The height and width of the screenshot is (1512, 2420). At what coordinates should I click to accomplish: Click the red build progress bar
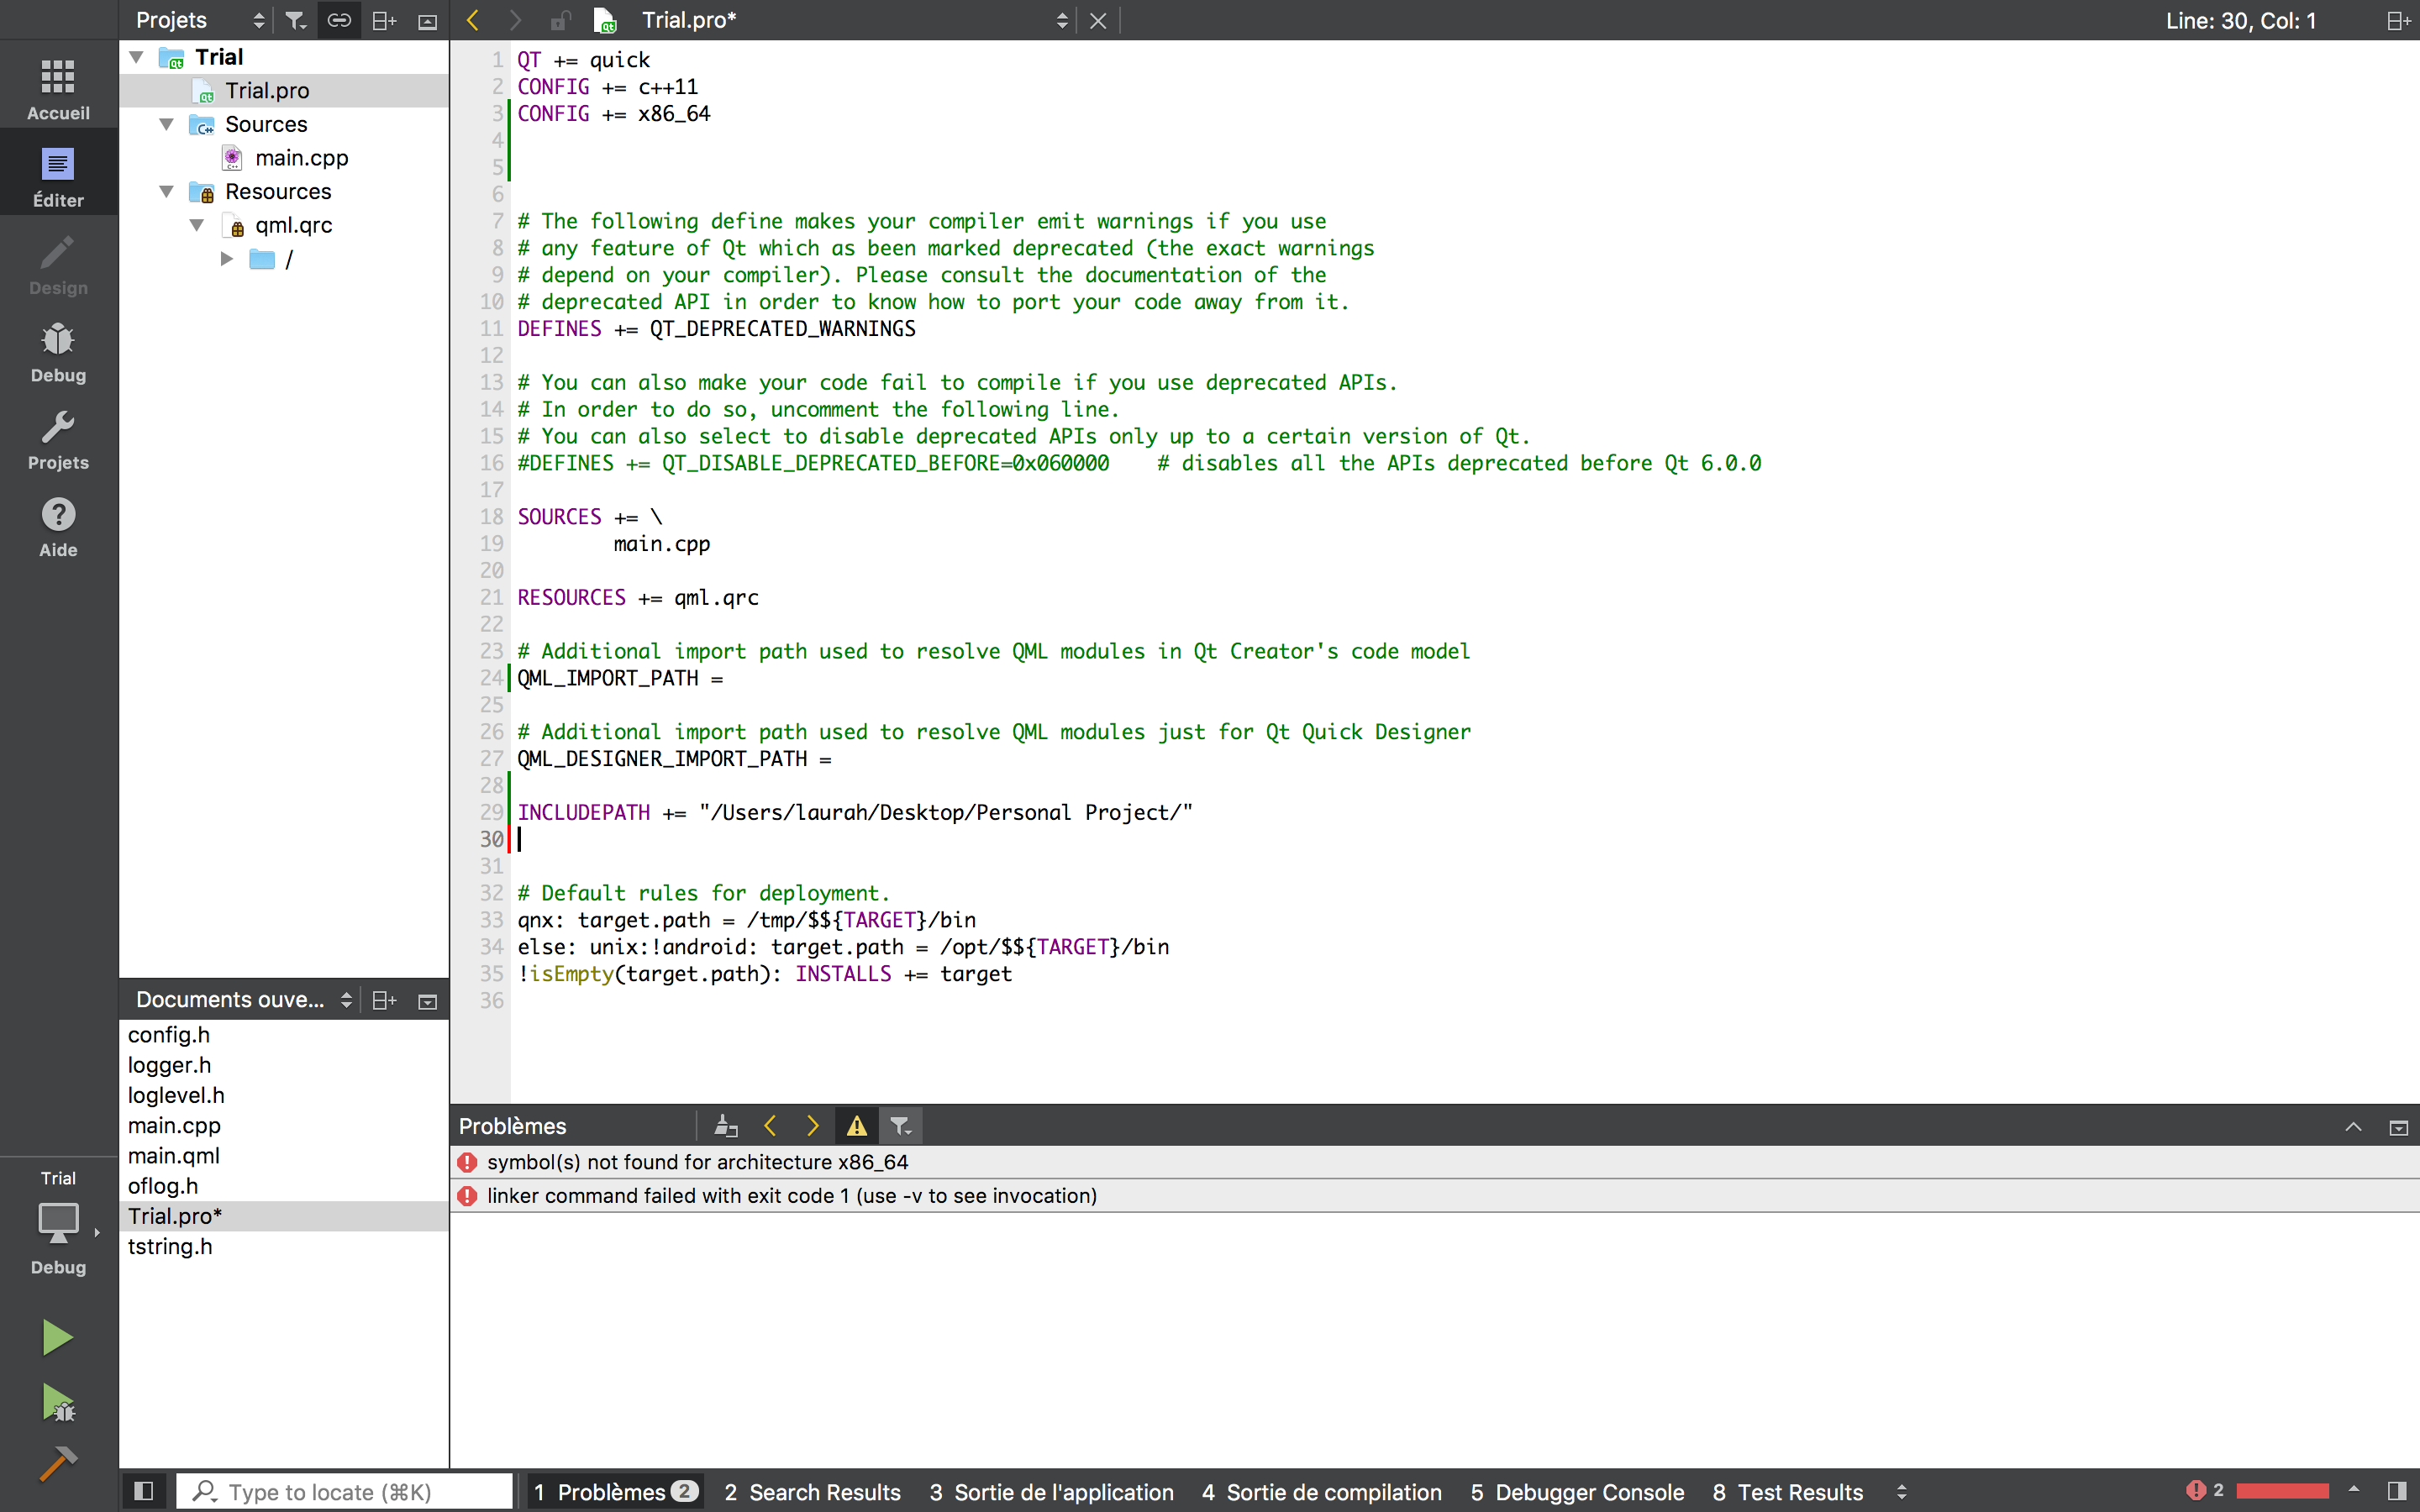pos(2282,1491)
